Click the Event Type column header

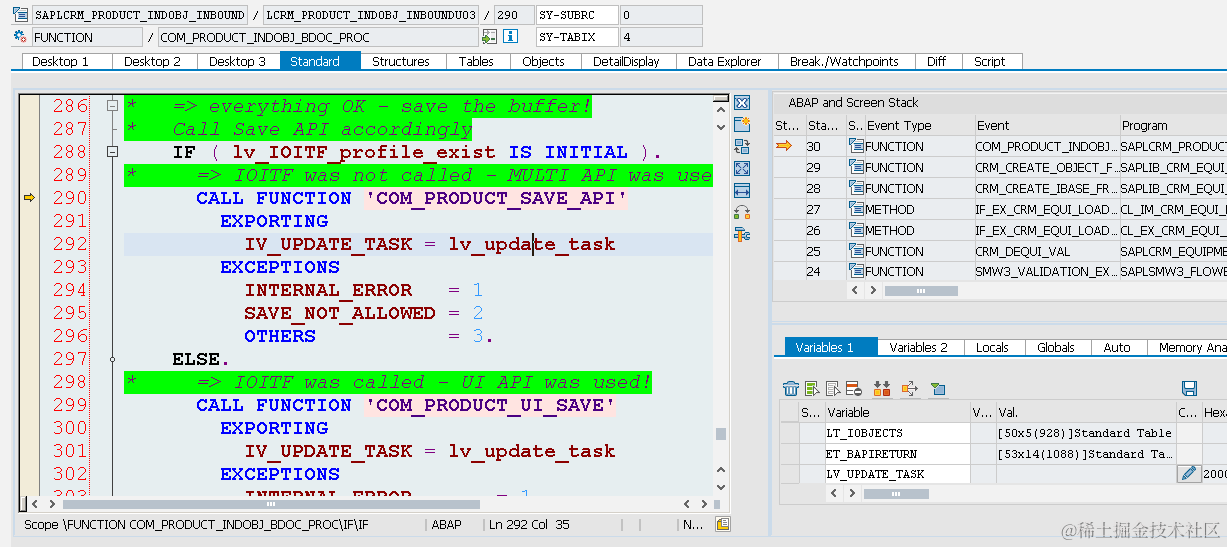click(x=919, y=125)
